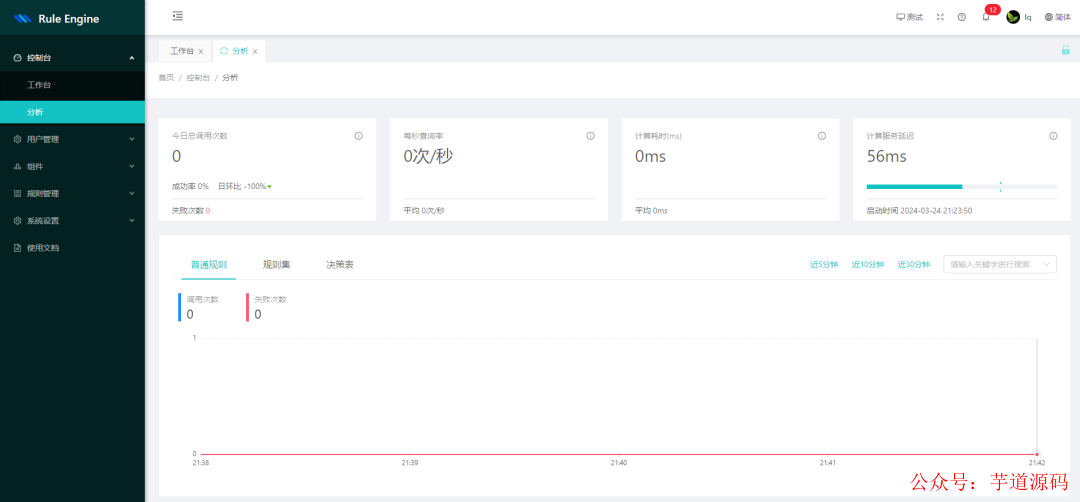This screenshot has height=502, width=1080.
Task: Click the 21:40 axis label
Action: tap(619, 463)
